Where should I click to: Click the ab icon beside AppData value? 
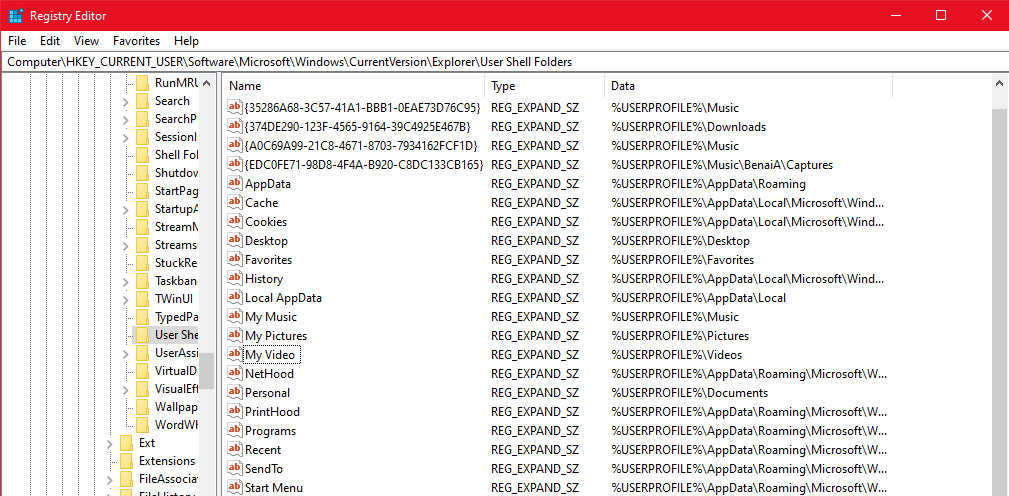pyautogui.click(x=235, y=183)
